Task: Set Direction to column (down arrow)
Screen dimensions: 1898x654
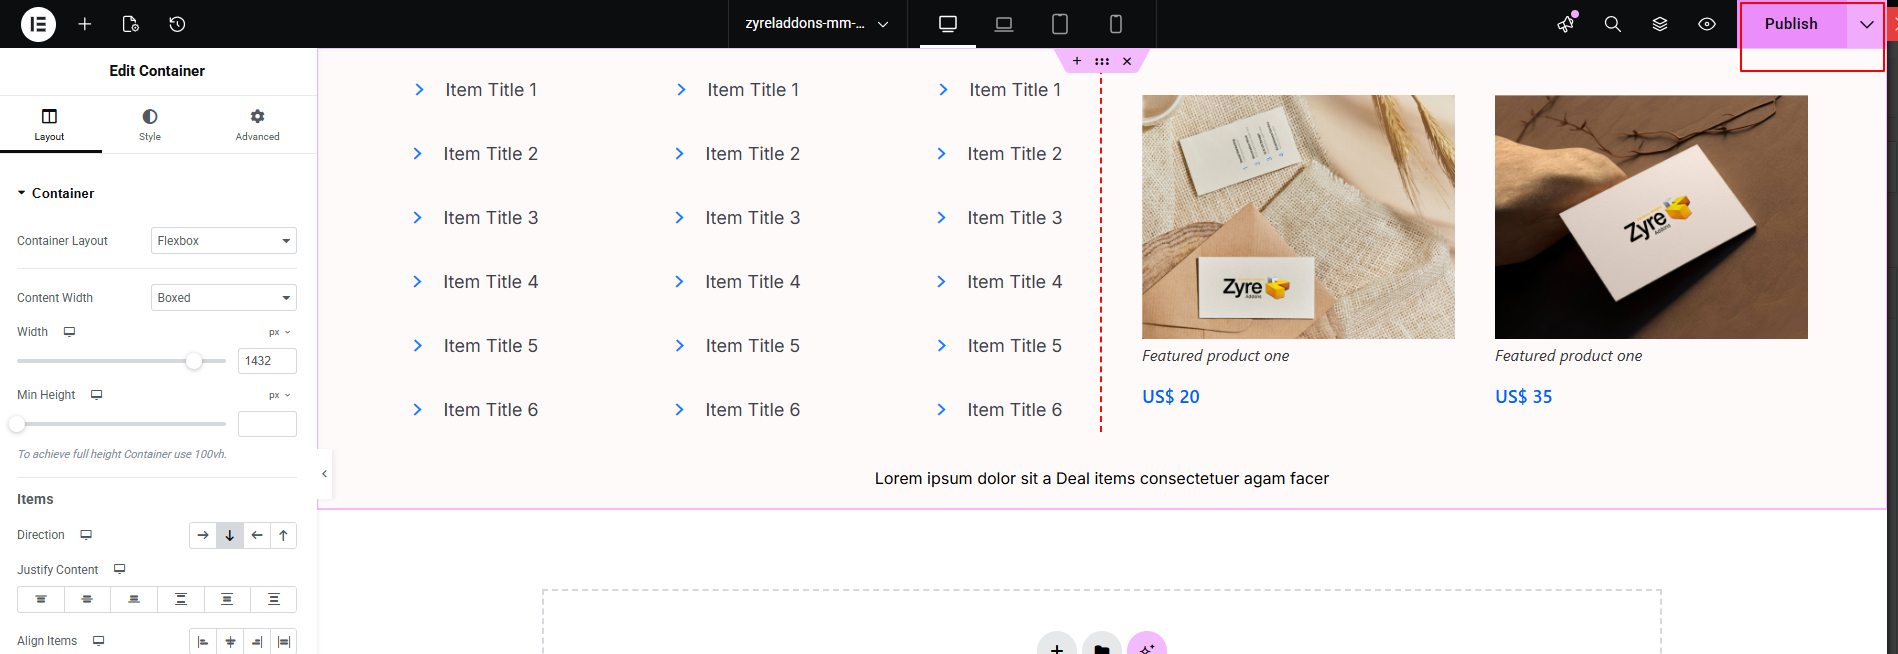Action: pyautogui.click(x=230, y=536)
